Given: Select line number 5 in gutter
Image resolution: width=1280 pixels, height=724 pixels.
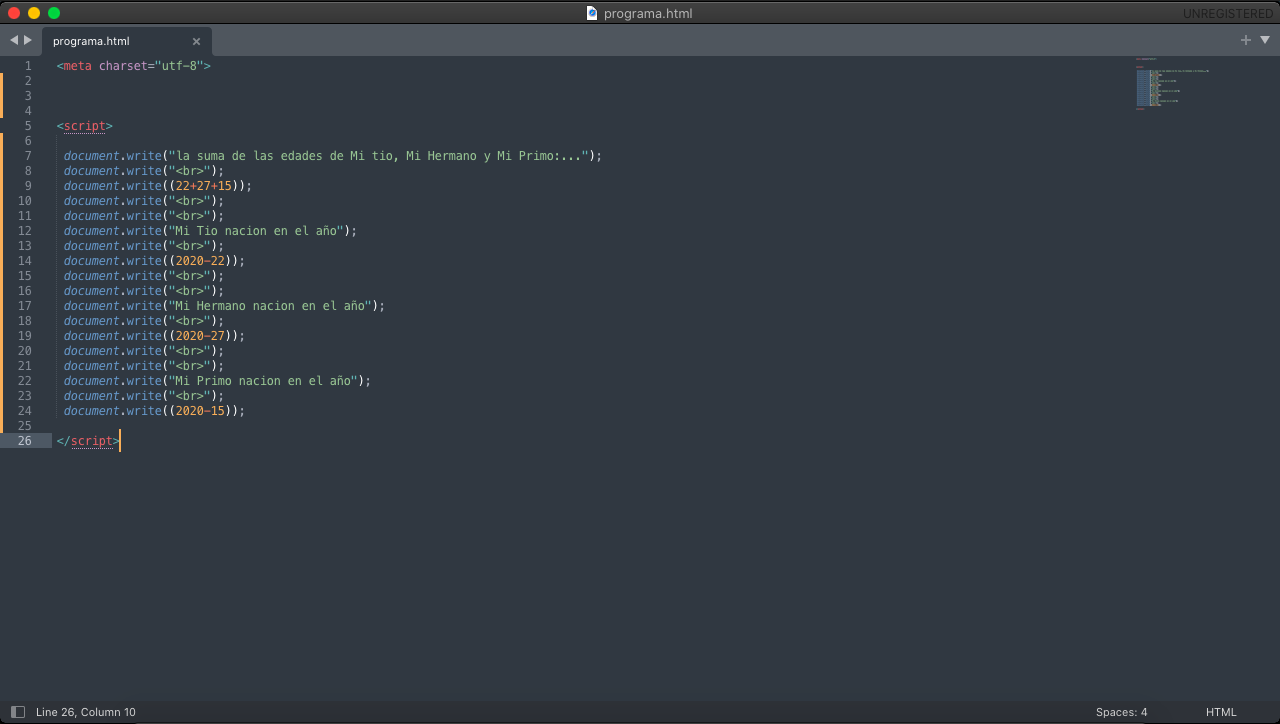Looking at the screenshot, I should pyautogui.click(x=28, y=126).
